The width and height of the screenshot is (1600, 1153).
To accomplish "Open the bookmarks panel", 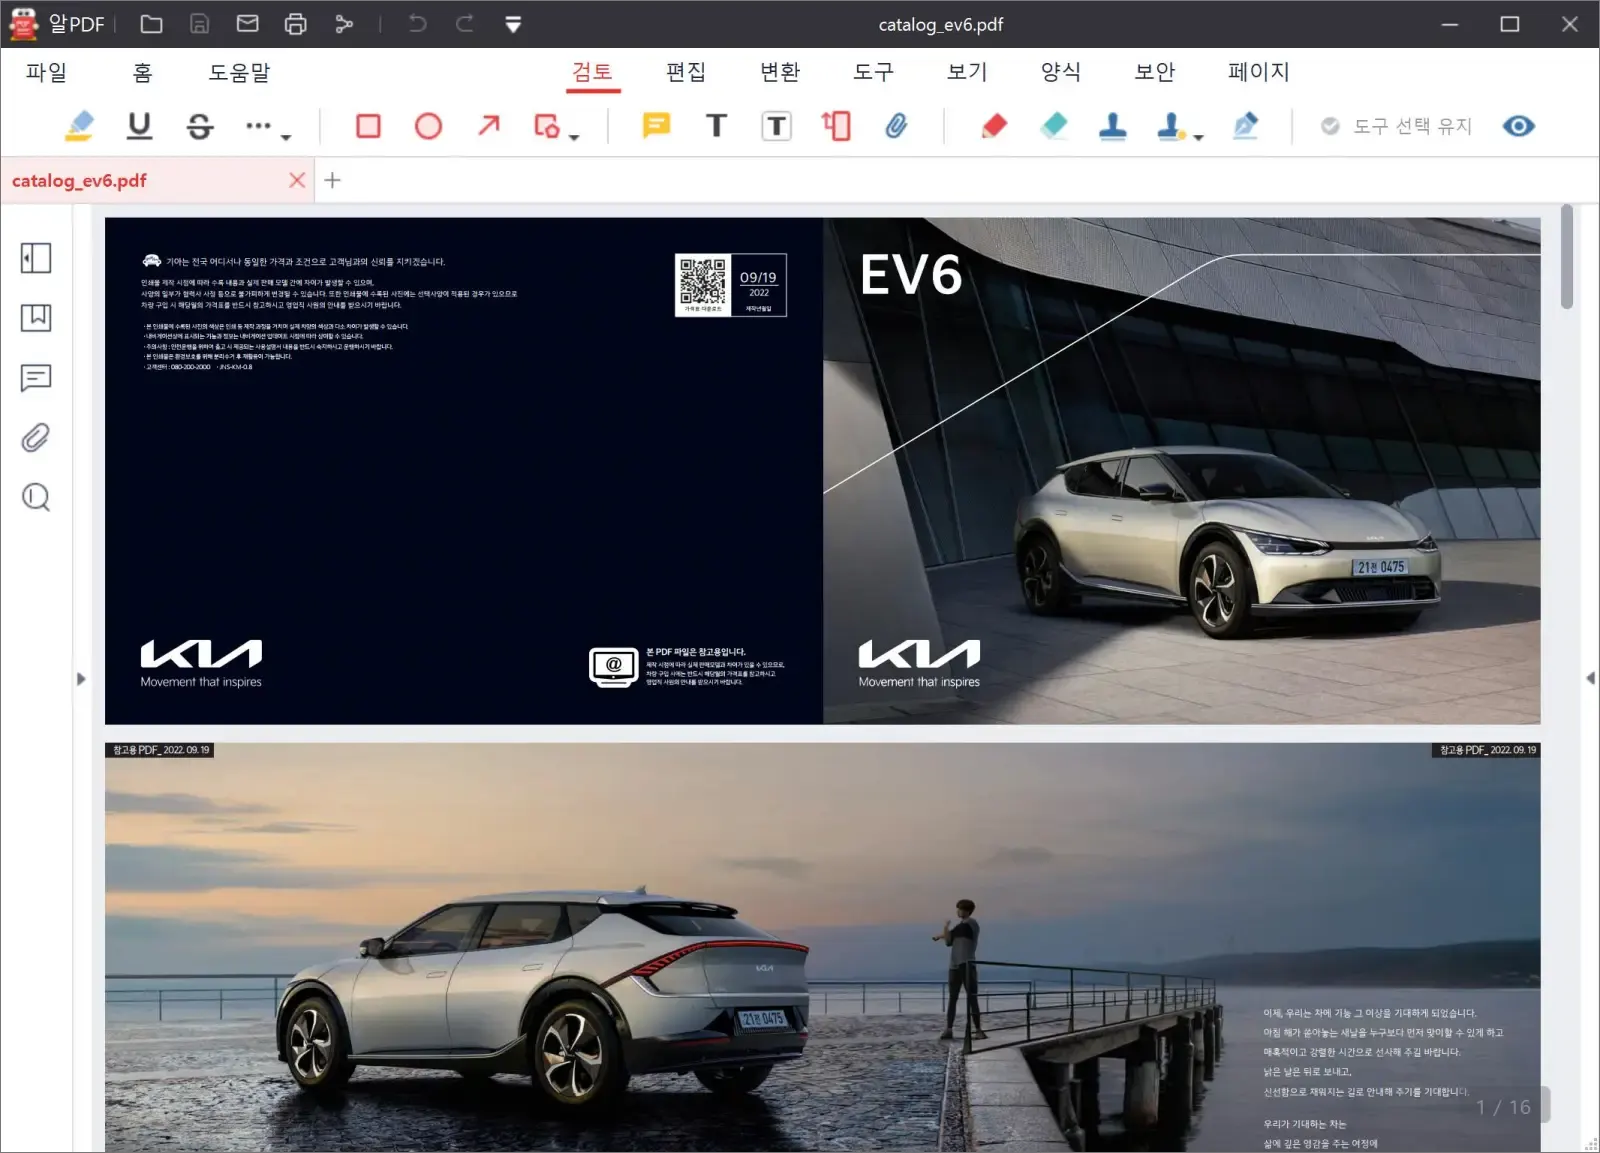I will pos(36,318).
